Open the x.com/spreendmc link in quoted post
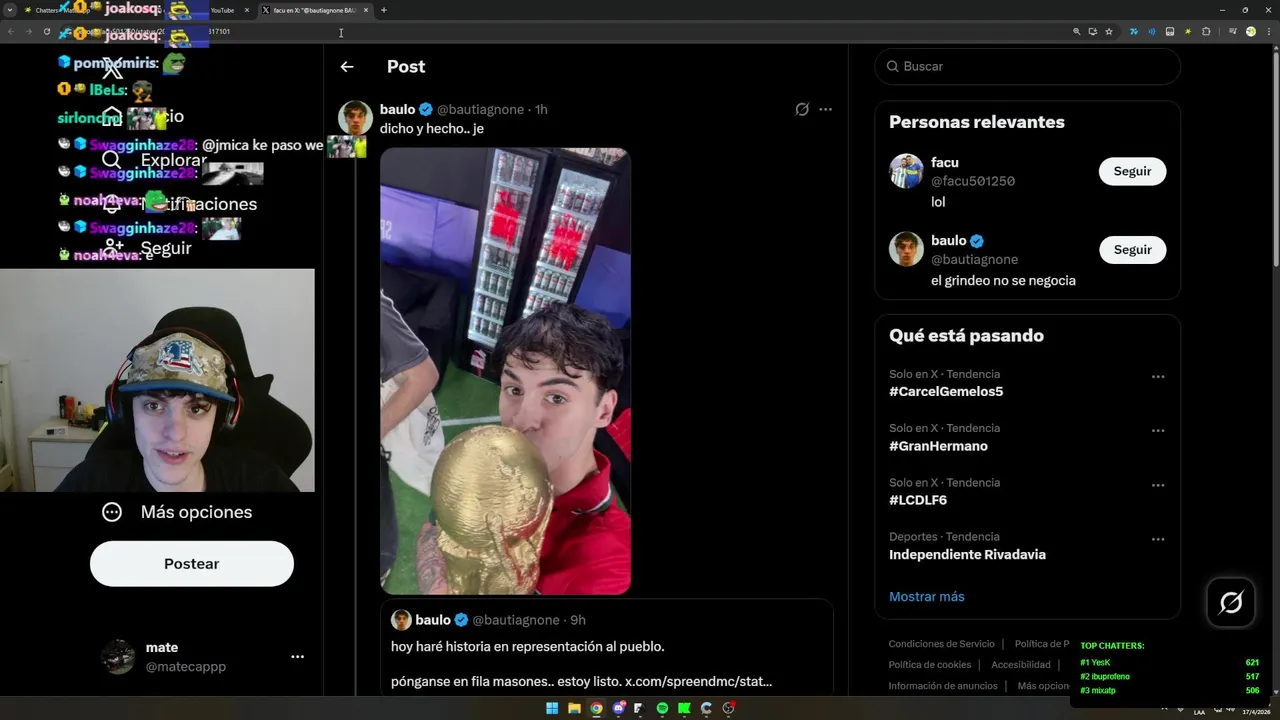This screenshot has height=720, width=1280. point(698,681)
